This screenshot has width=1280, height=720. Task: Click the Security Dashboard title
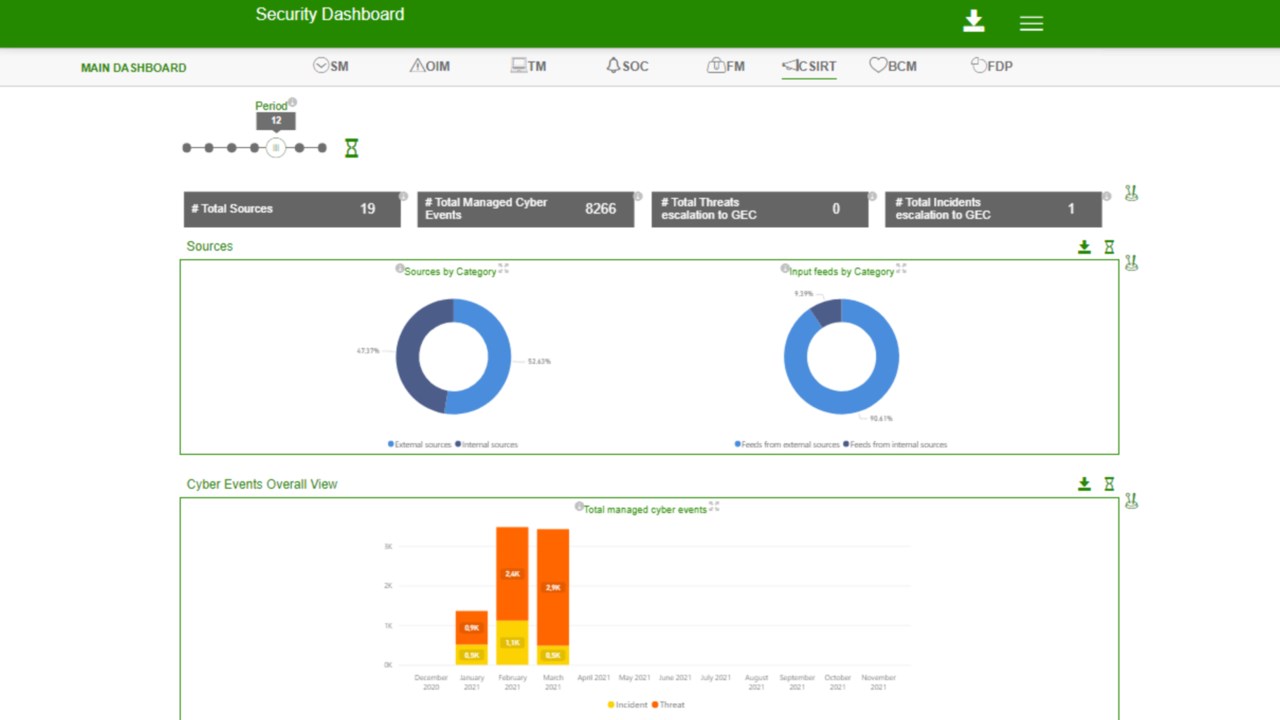(x=330, y=14)
